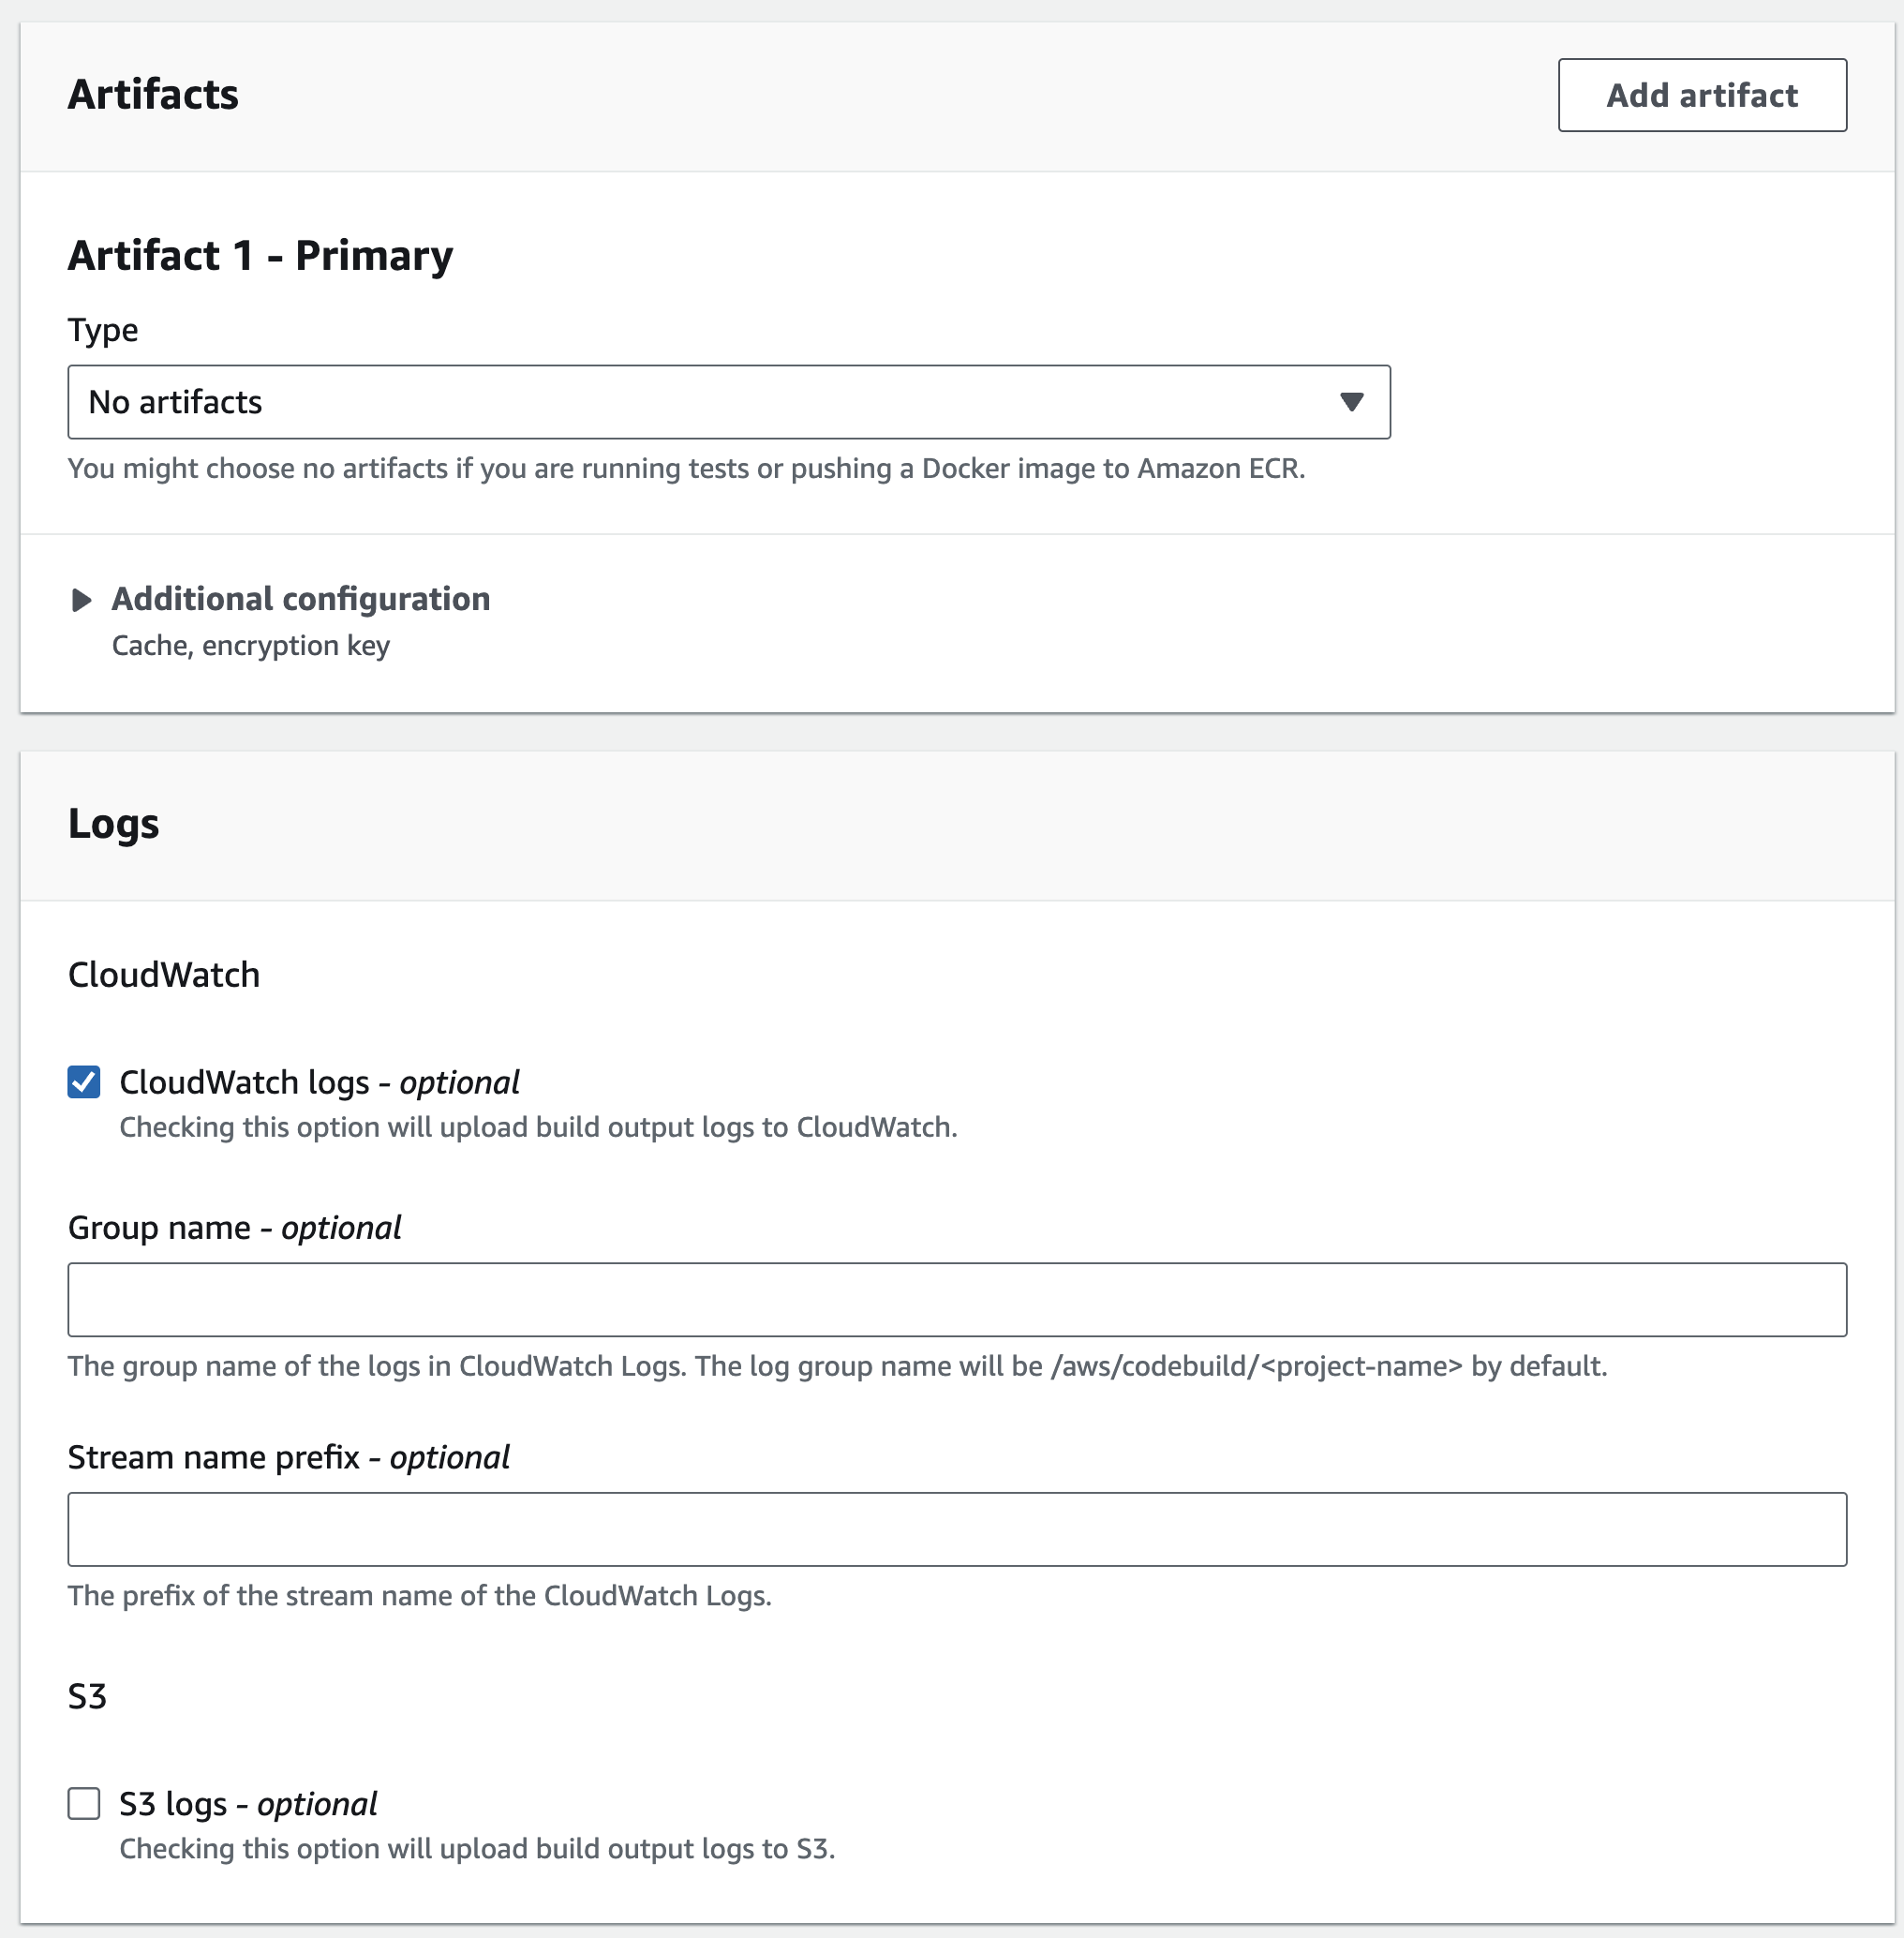Enable the S3 logs checkbox

(x=84, y=1804)
